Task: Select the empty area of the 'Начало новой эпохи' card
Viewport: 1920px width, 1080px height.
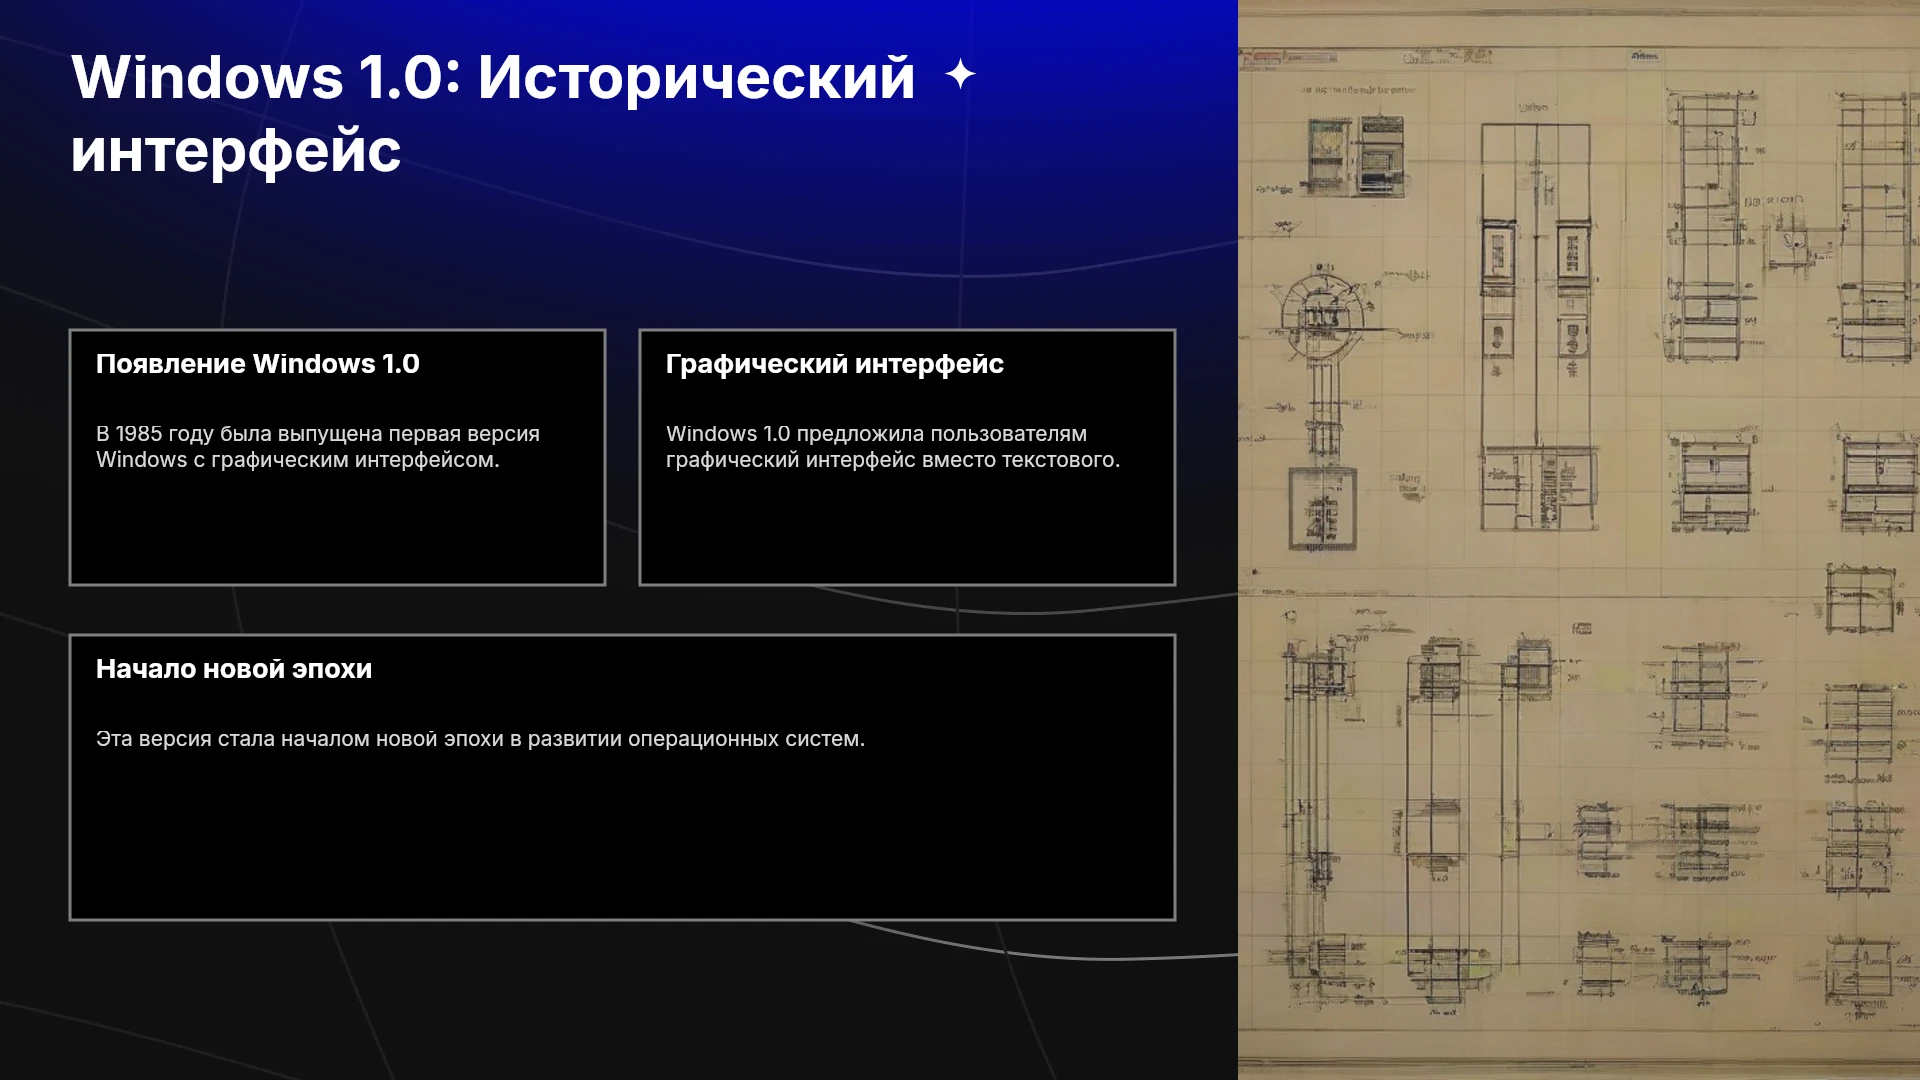Action: tap(622, 835)
